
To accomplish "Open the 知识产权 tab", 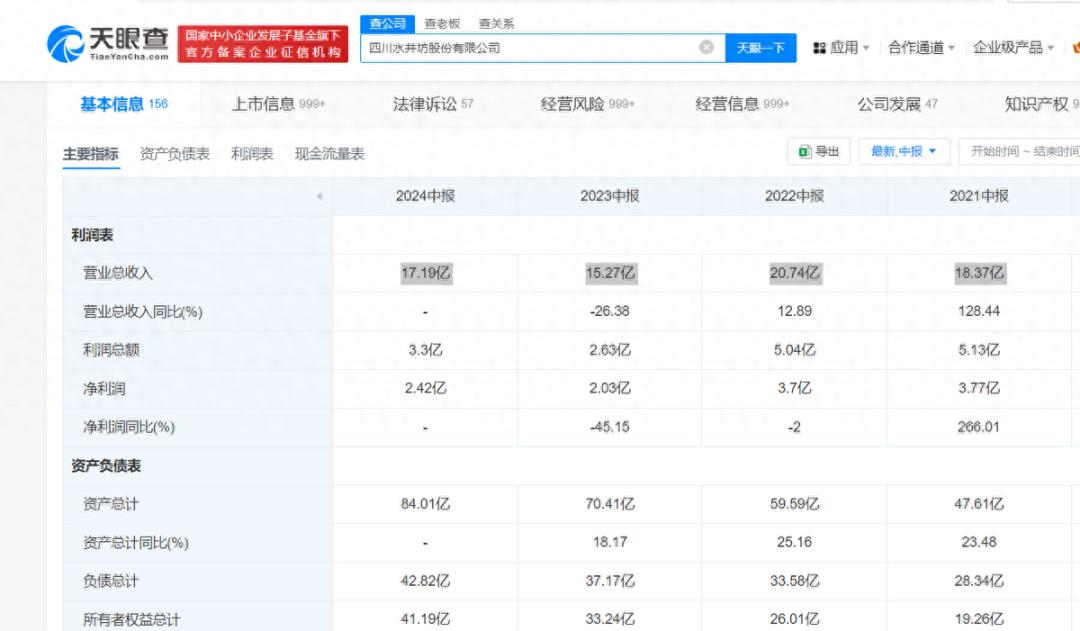I will (1041, 104).
